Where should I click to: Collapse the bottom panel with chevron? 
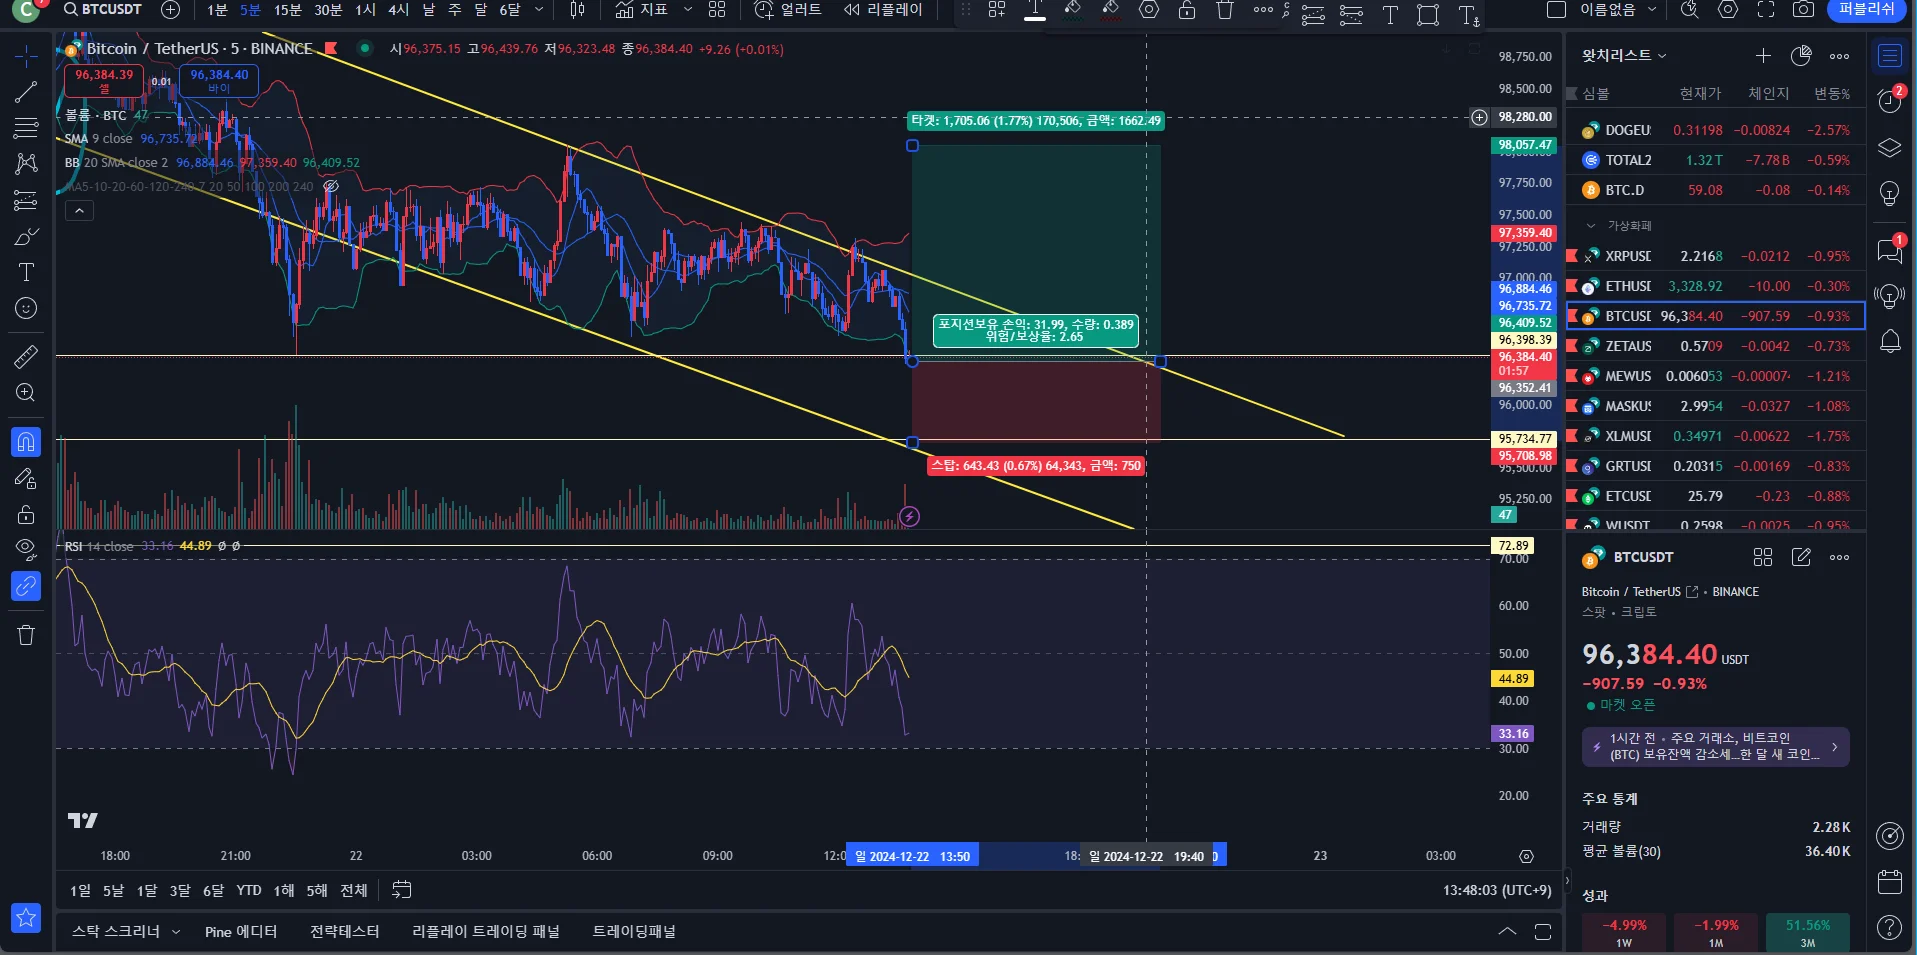pos(1507,931)
